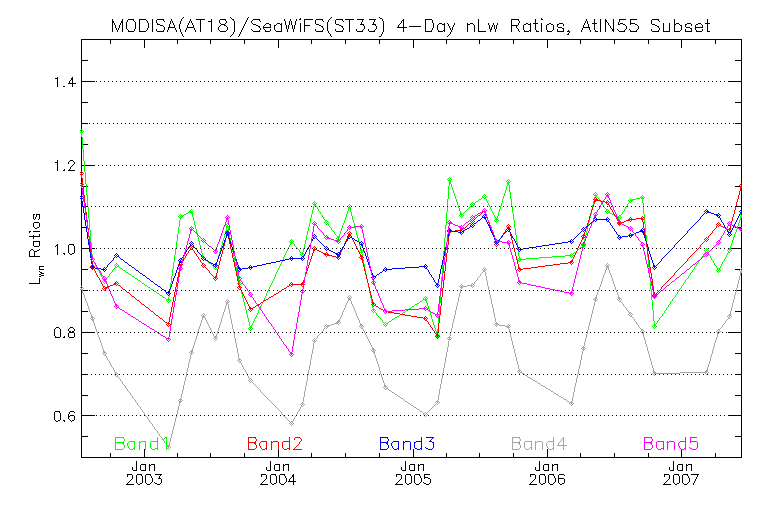Select the green Band1 legend label
768x512 pixels.
point(142,444)
